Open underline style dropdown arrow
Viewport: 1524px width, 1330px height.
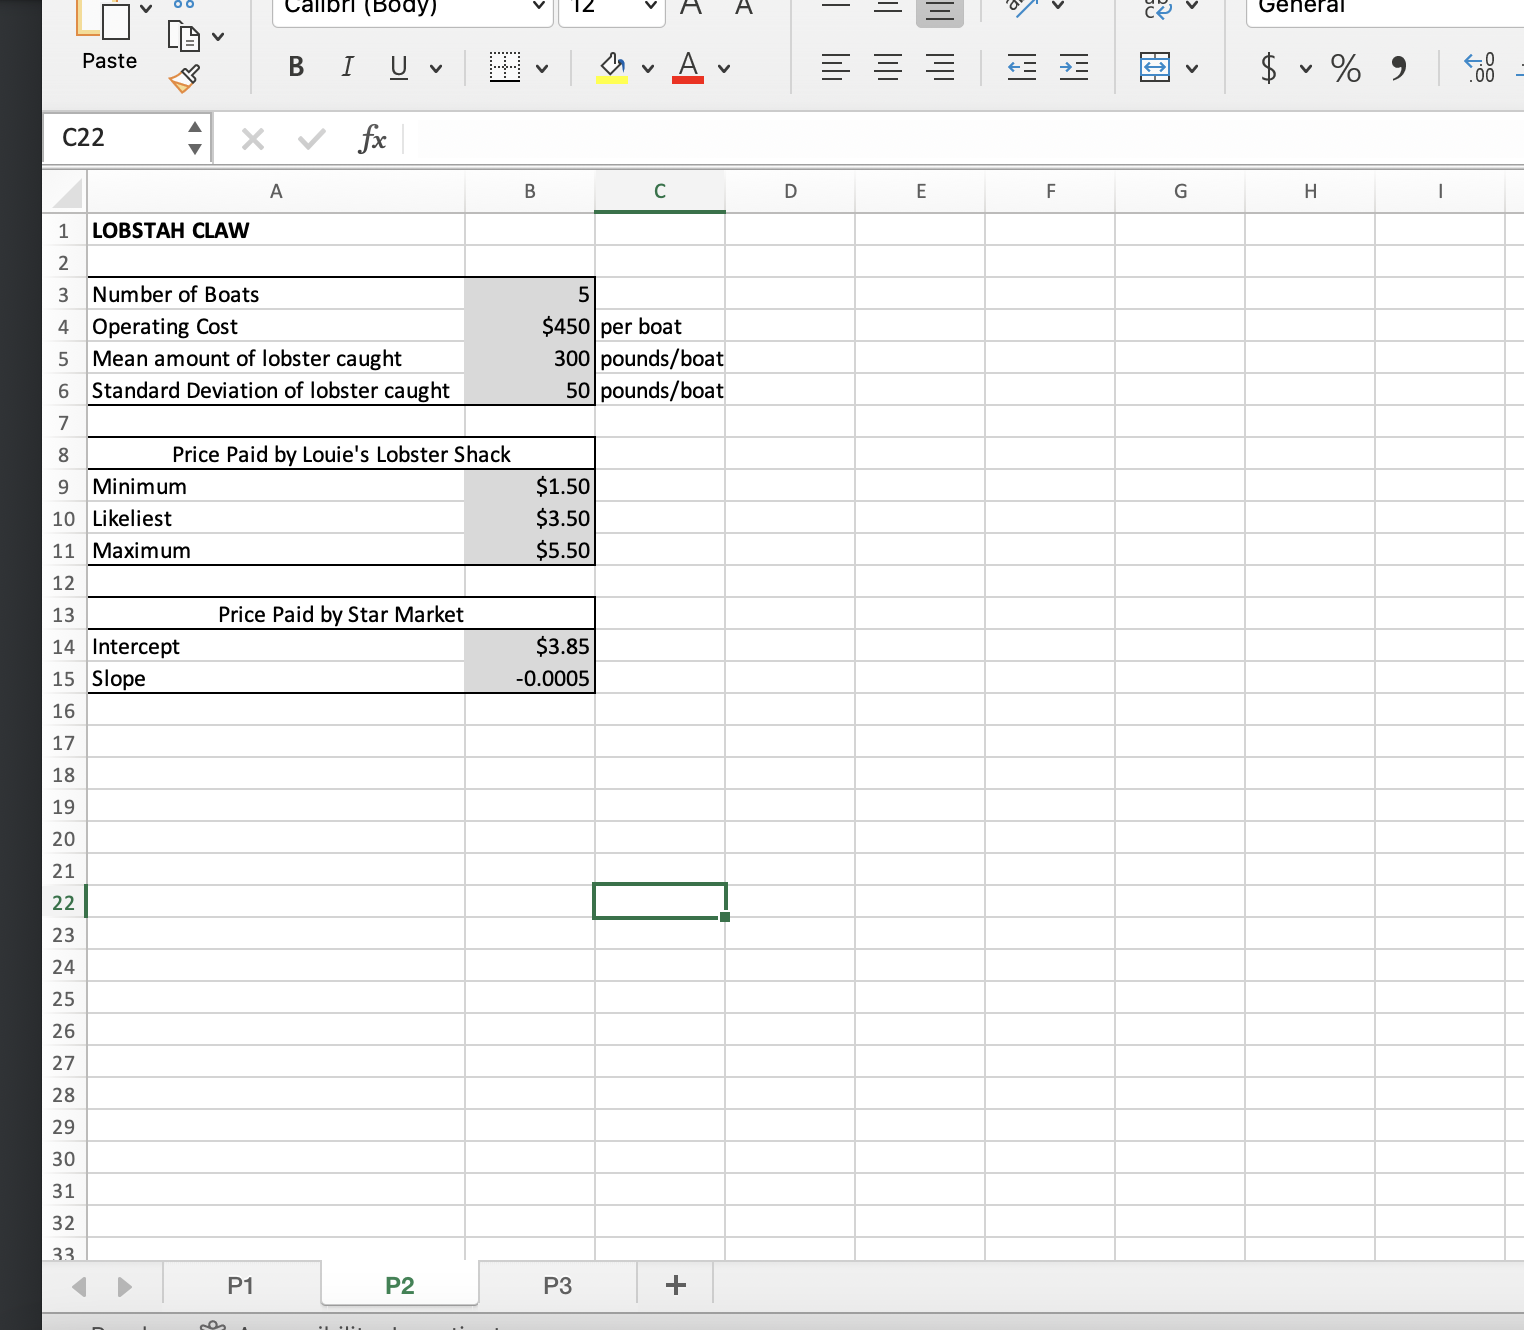435,69
